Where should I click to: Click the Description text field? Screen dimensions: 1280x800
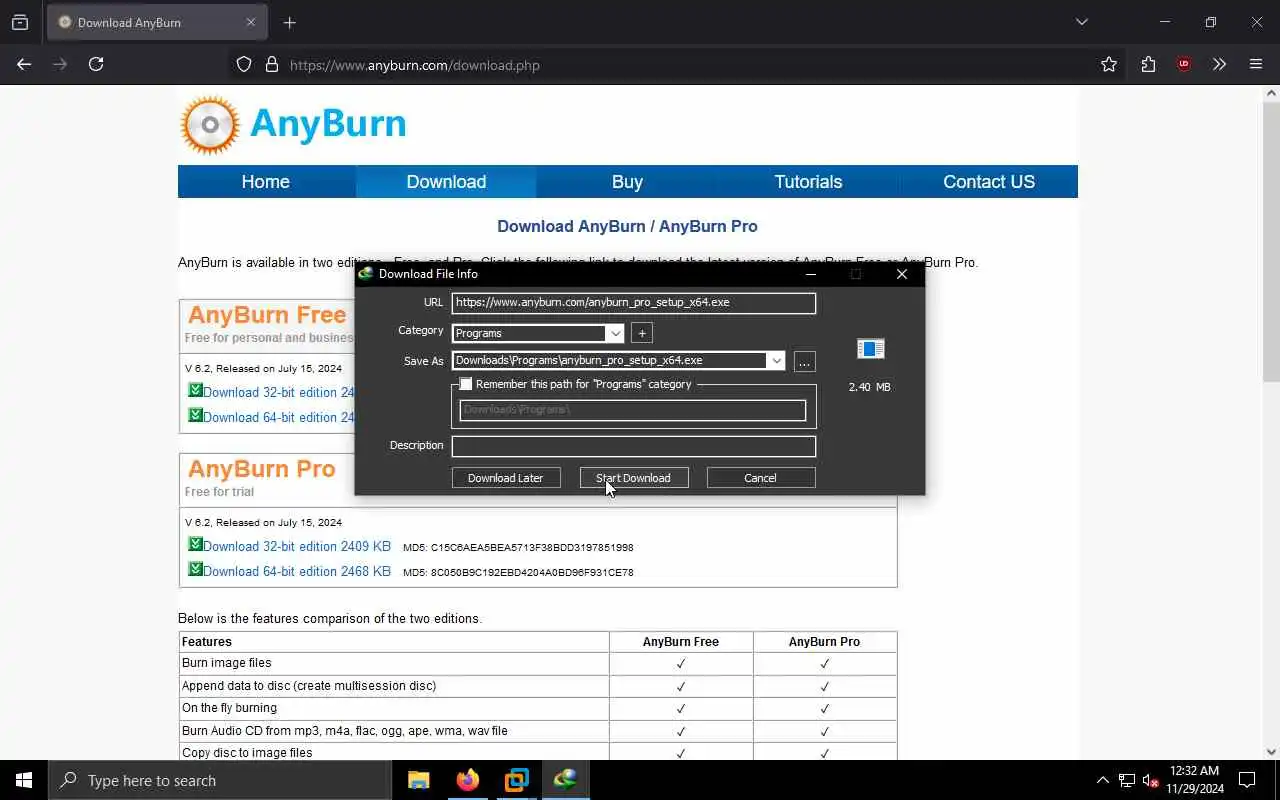(634, 446)
